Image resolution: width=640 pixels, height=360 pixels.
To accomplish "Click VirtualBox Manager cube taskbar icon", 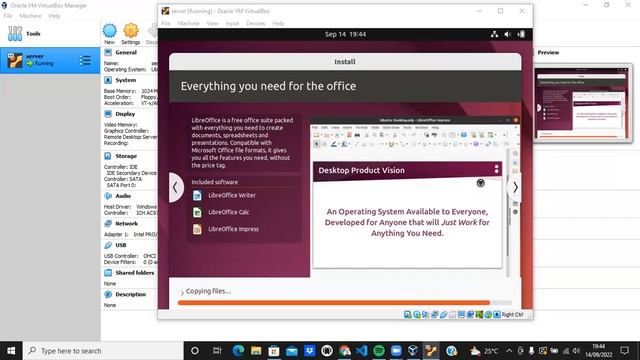I will coord(413,351).
